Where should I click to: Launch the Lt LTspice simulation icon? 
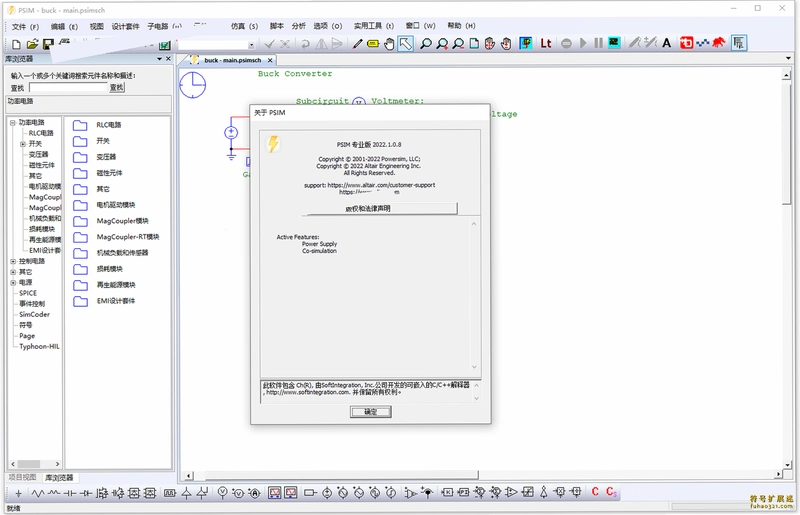pyautogui.click(x=546, y=43)
